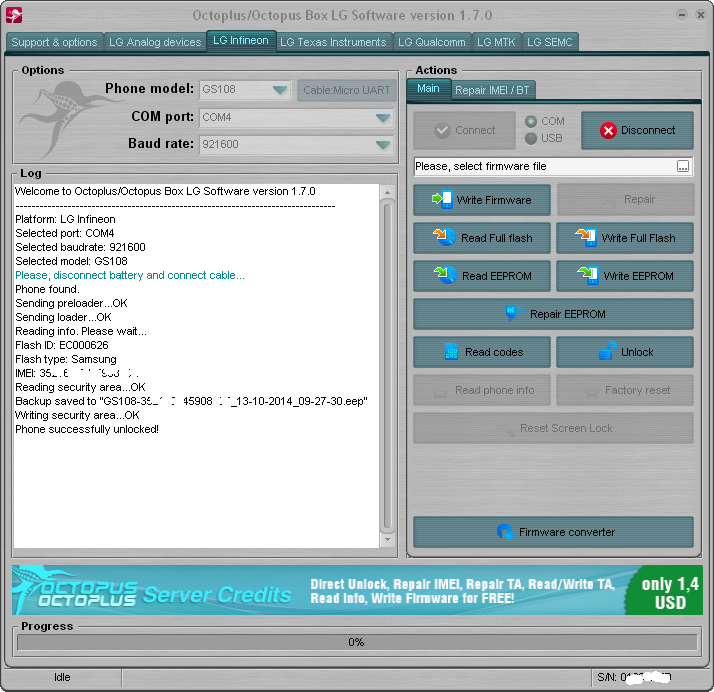Click the Firmware converter icon
Viewport: 714px width, 692px height.
click(505, 531)
